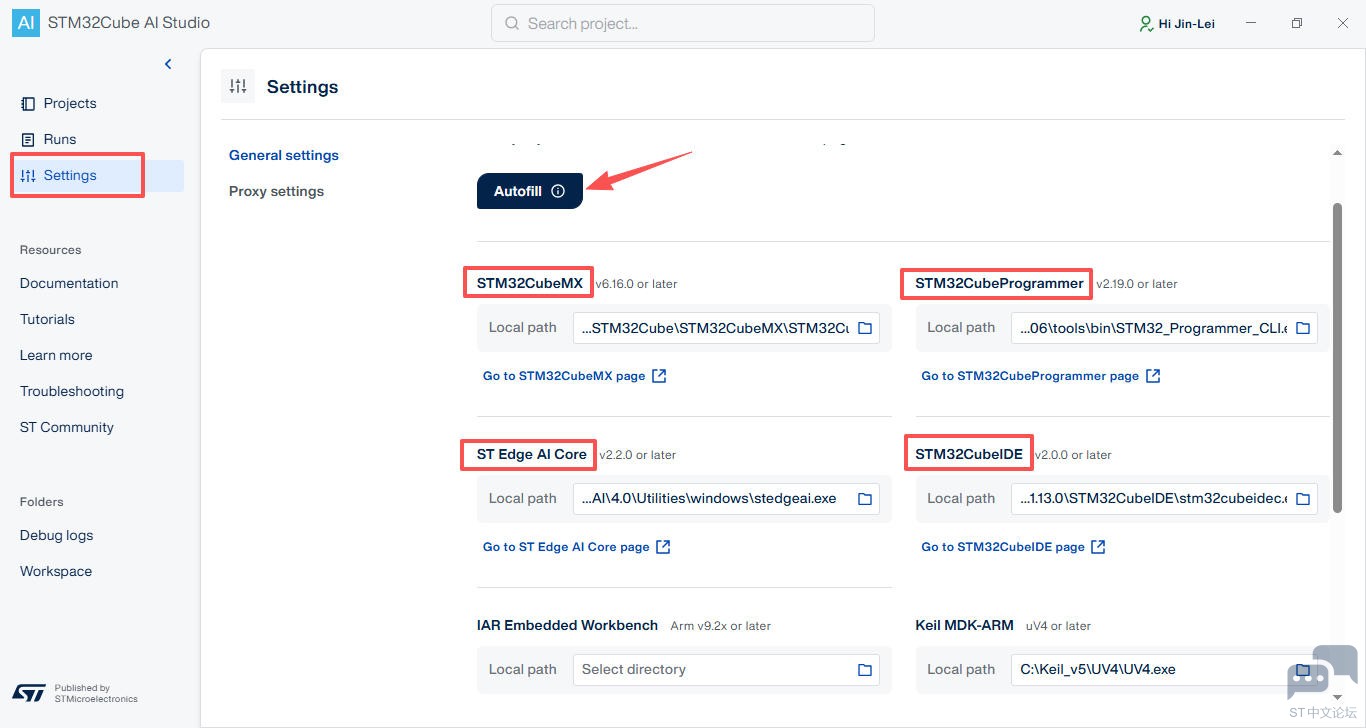
Task: Switch to Proxy settings tab
Action: (x=276, y=191)
